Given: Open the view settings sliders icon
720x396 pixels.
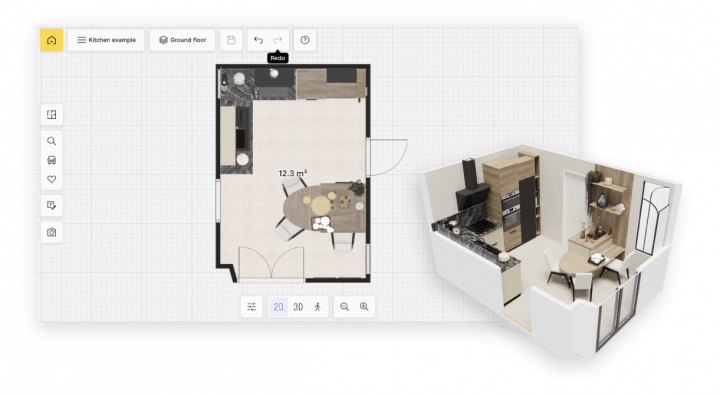Looking at the screenshot, I should point(252,306).
